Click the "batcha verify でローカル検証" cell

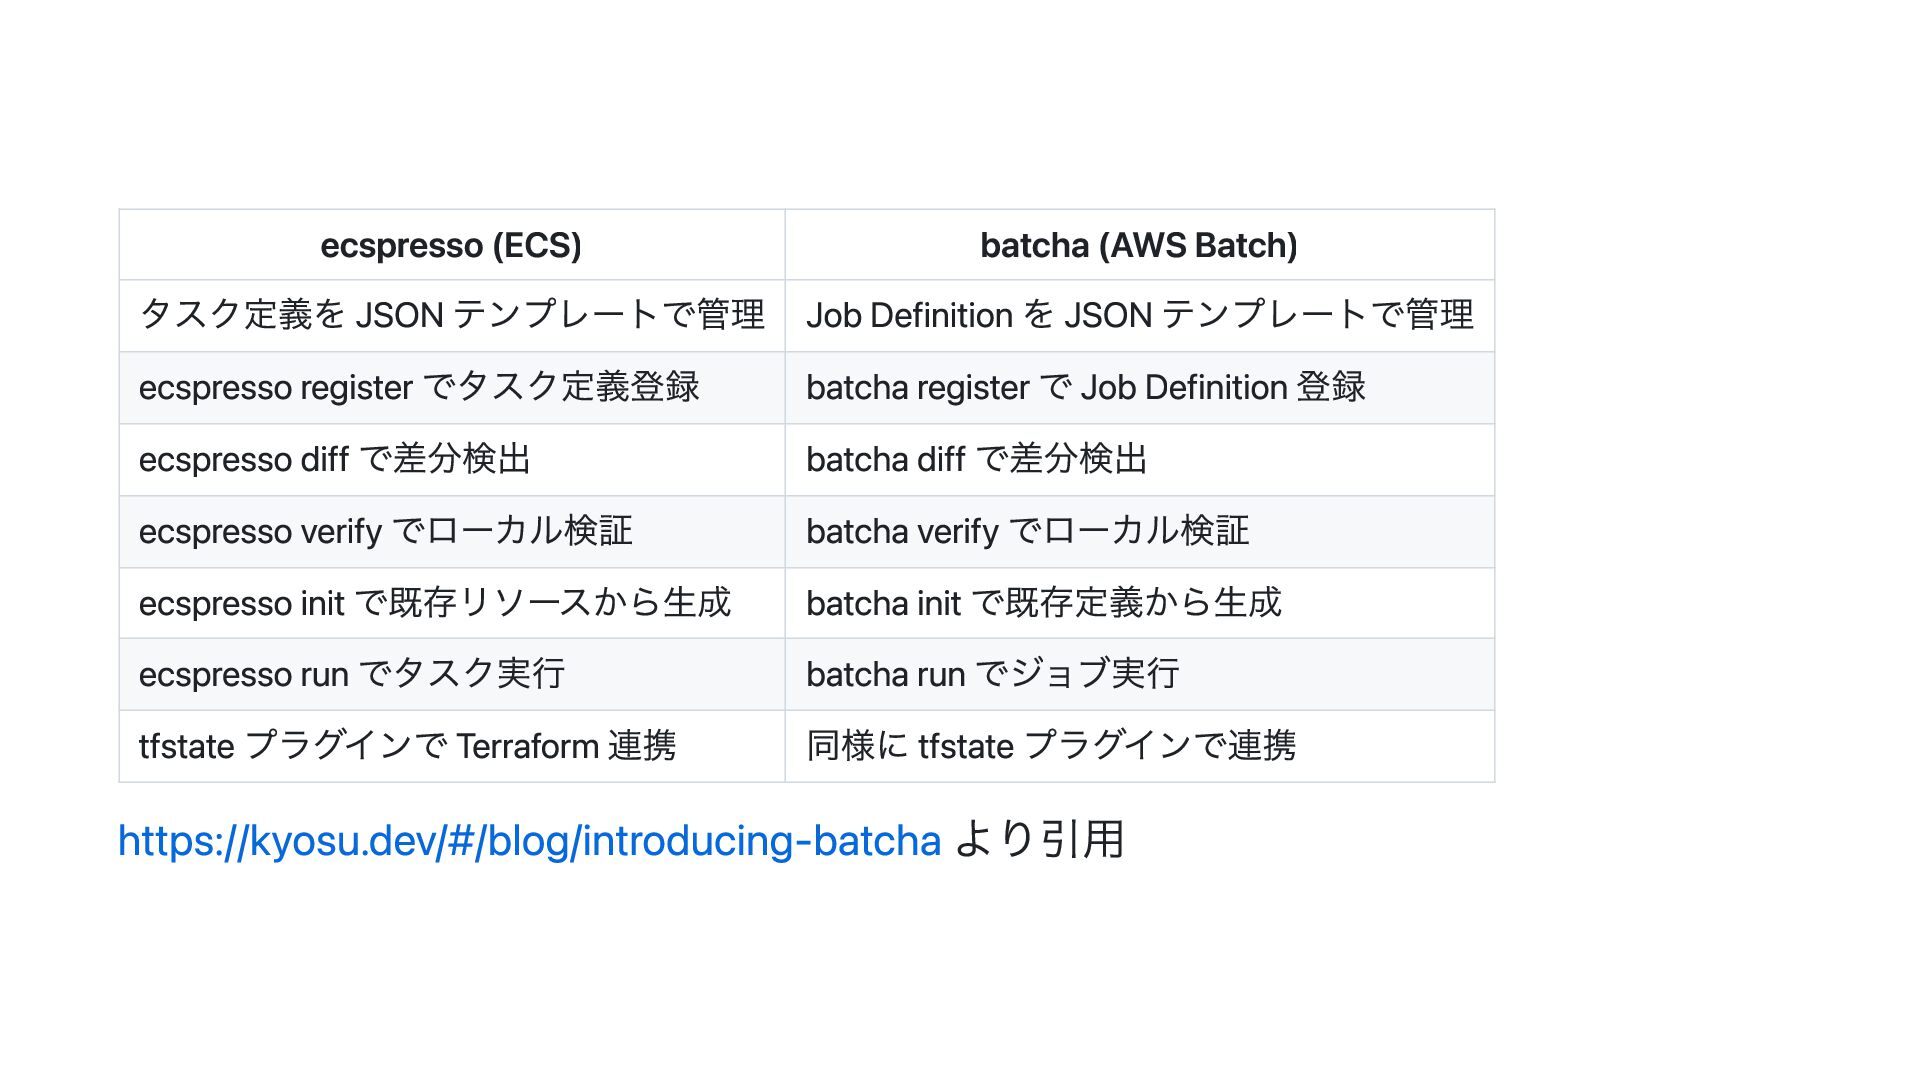1027,531
